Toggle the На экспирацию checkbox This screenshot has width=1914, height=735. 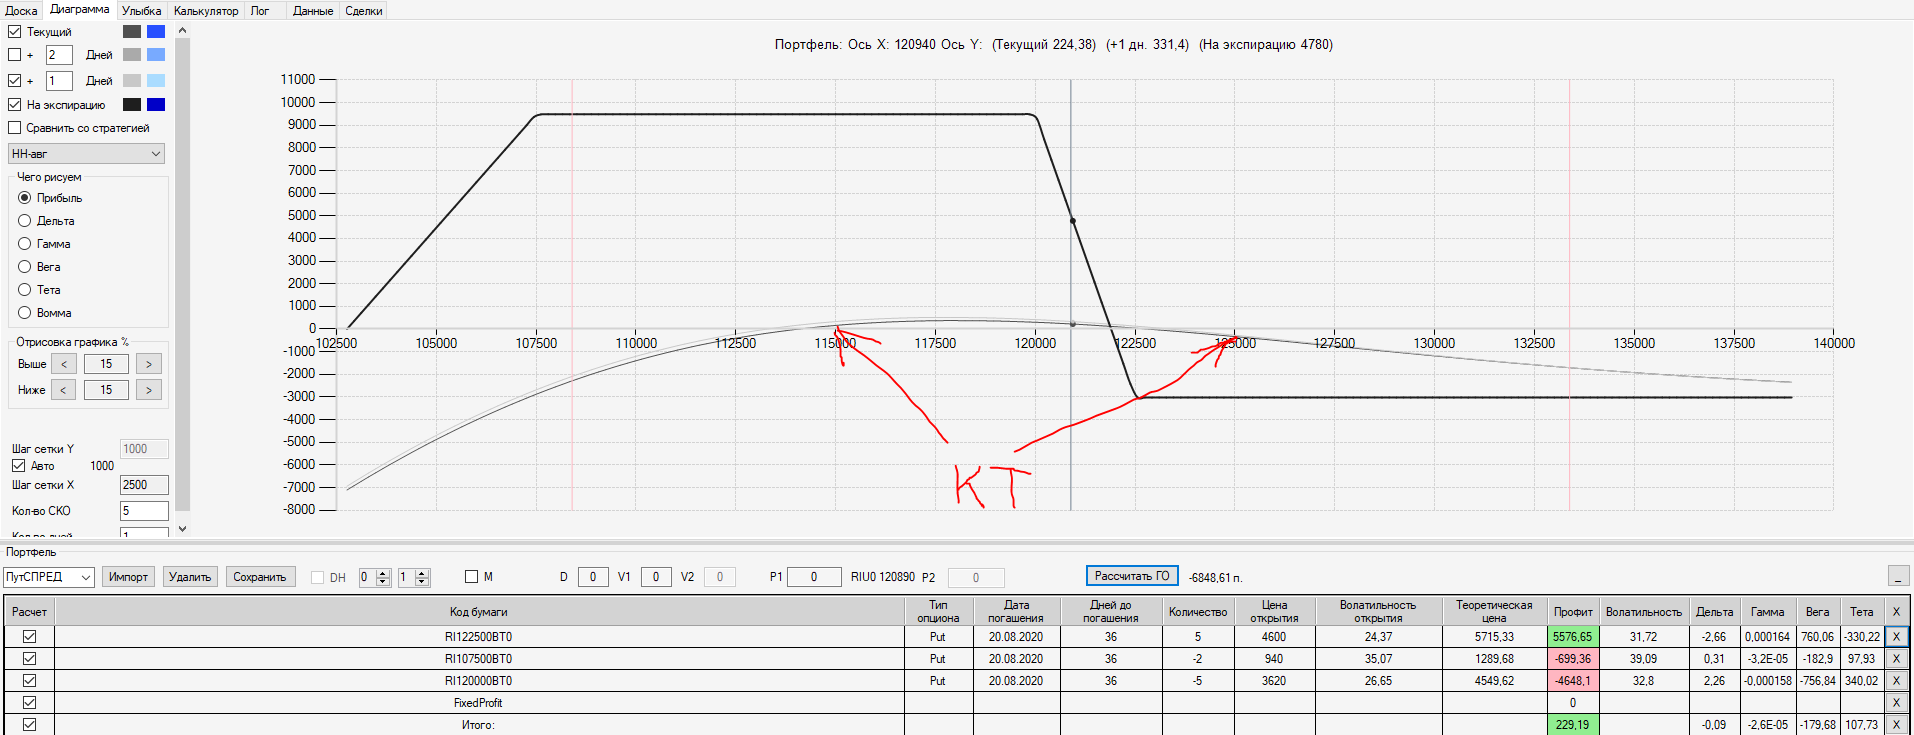[15, 105]
